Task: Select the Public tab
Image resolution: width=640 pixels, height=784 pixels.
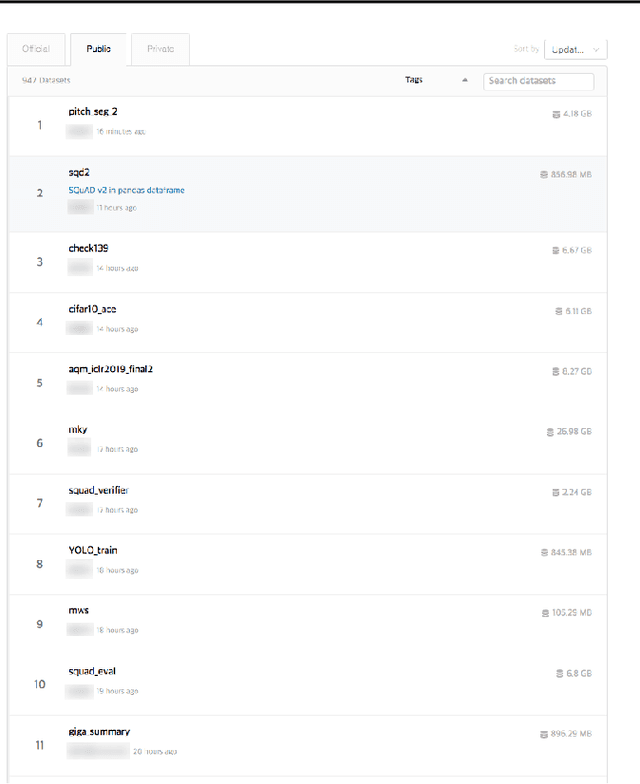Action: pos(98,49)
